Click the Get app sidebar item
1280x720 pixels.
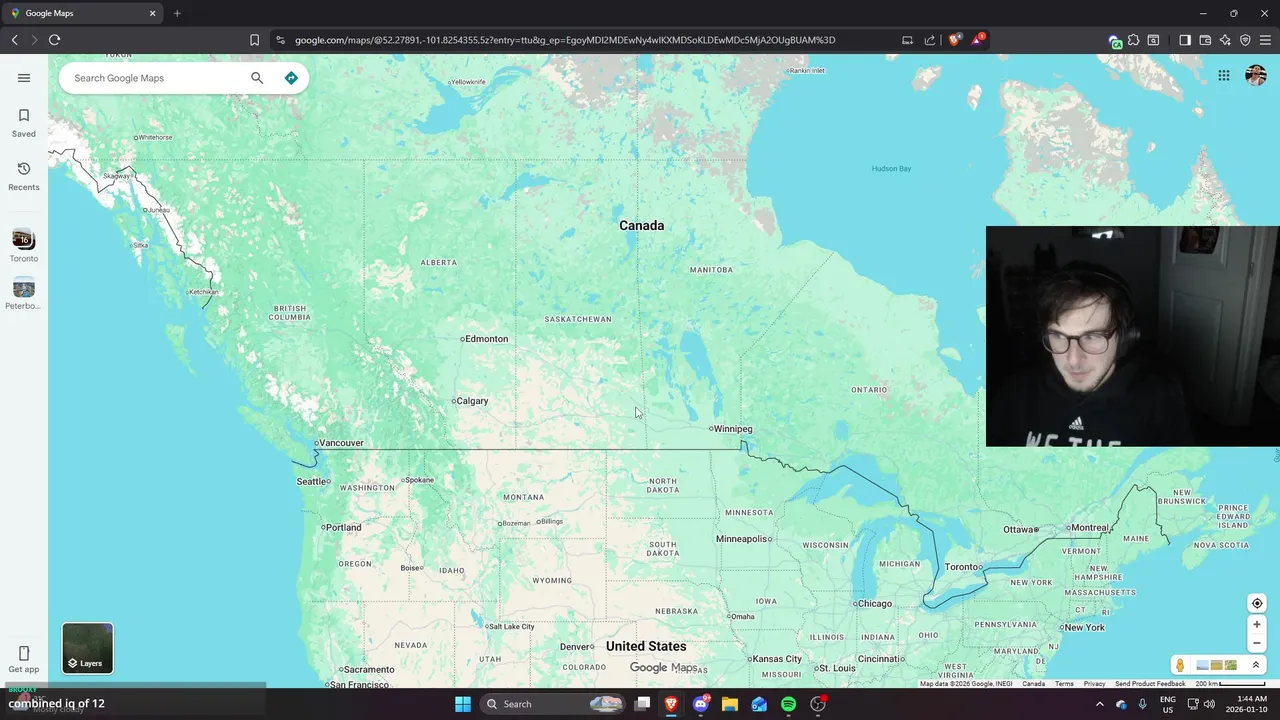(x=24, y=660)
